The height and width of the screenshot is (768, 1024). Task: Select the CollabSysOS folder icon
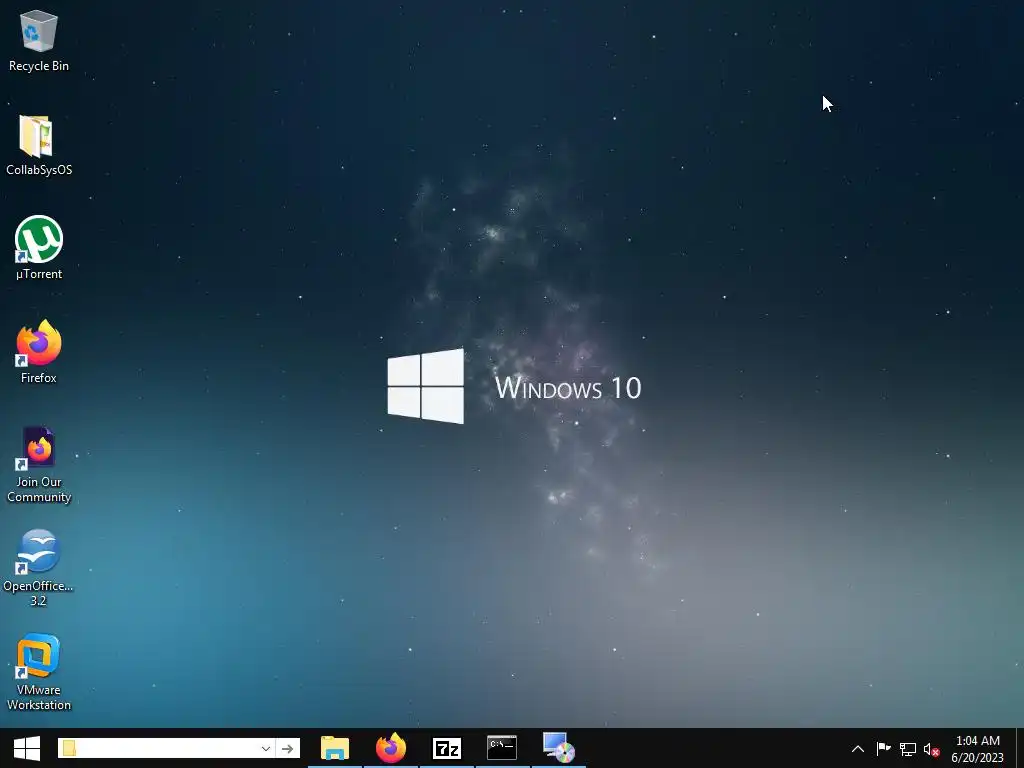tap(39, 145)
